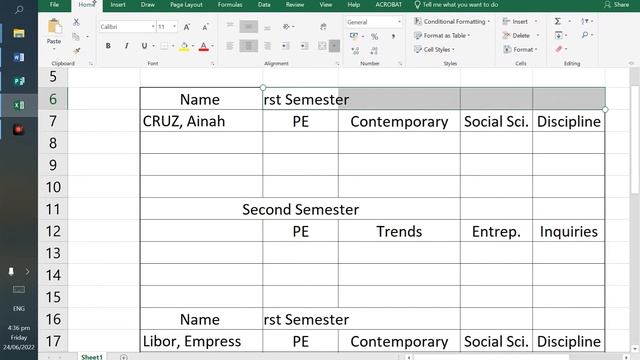Switch to the Insert ribbon tab
The height and width of the screenshot is (360, 640).
(x=118, y=4)
